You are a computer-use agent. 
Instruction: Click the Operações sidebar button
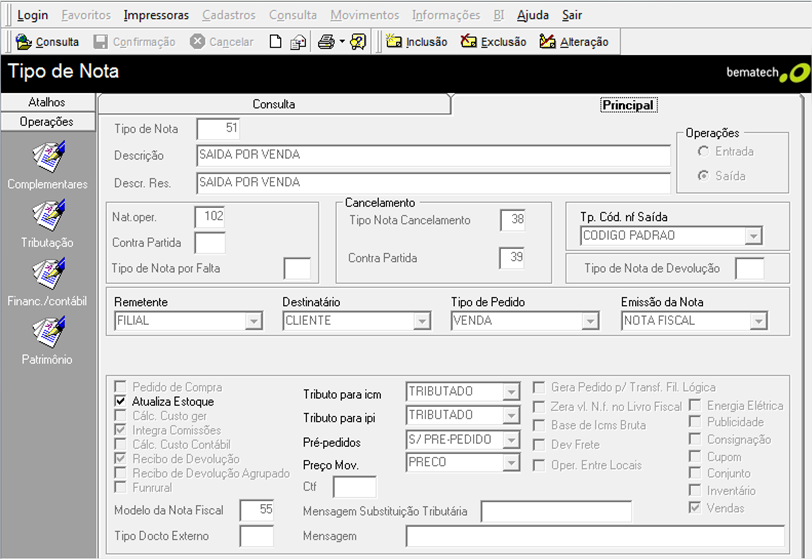[x=48, y=122]
